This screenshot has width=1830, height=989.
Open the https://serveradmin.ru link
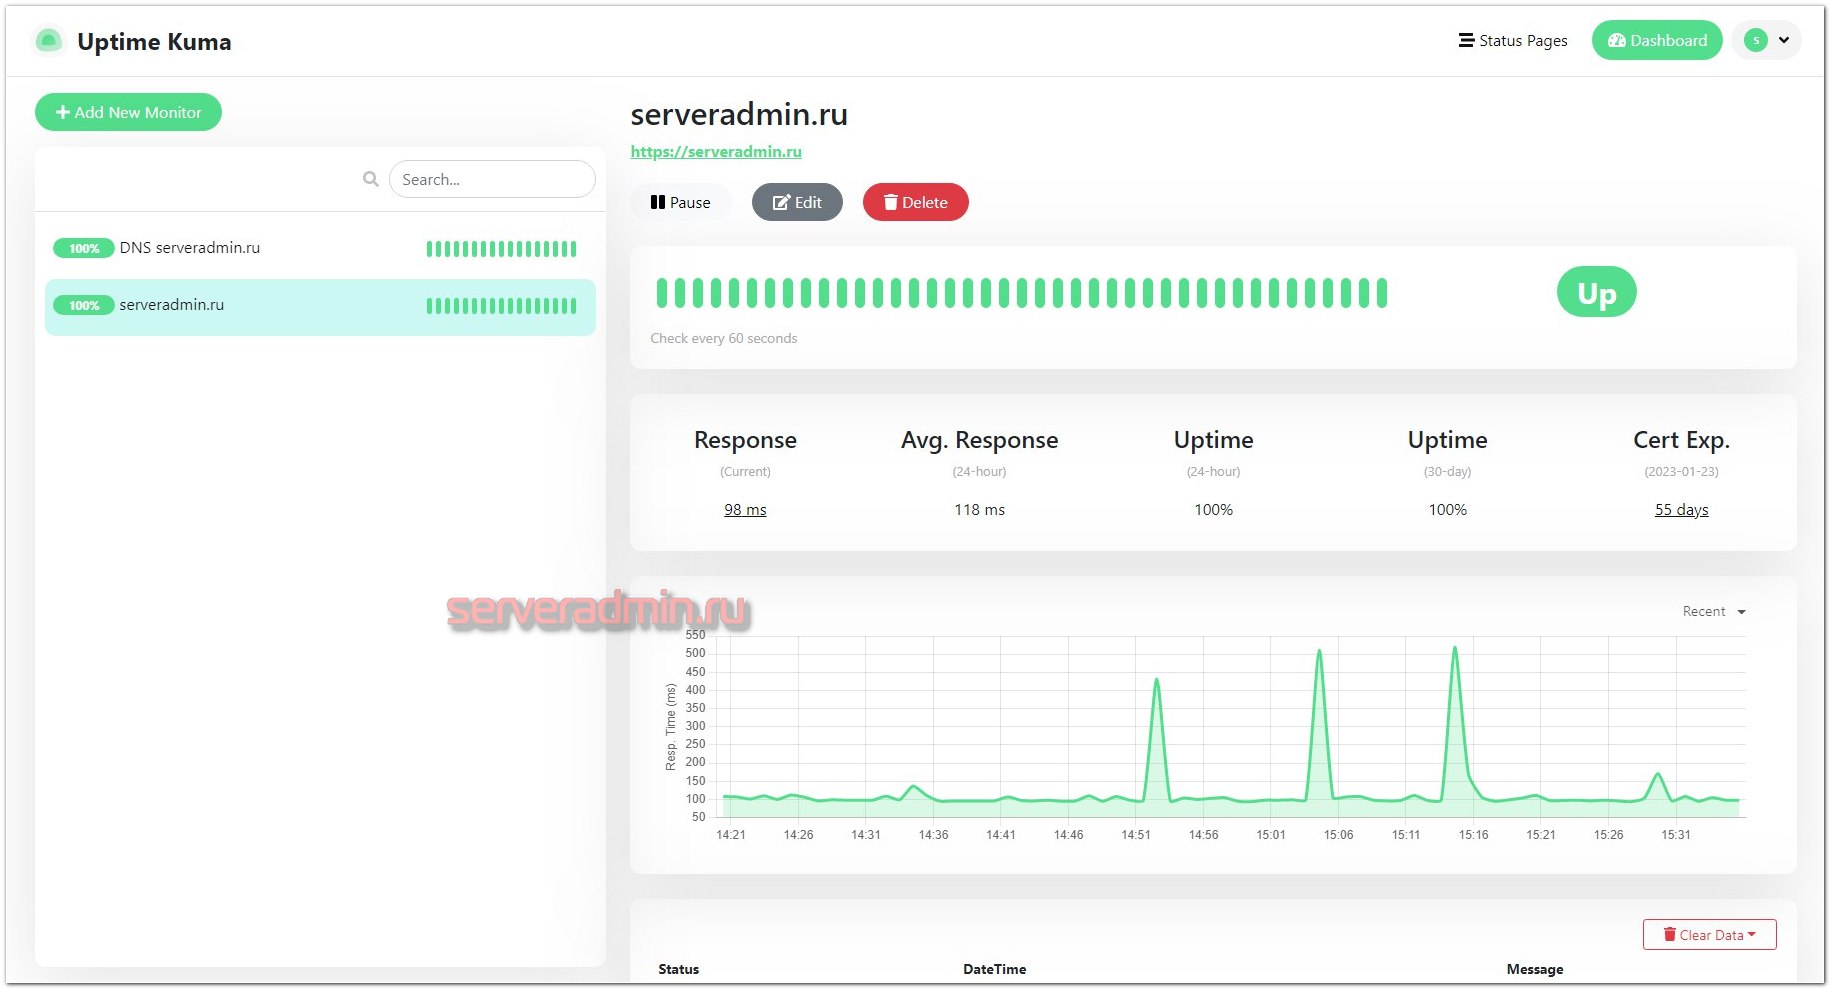click(x=716, y=151)
